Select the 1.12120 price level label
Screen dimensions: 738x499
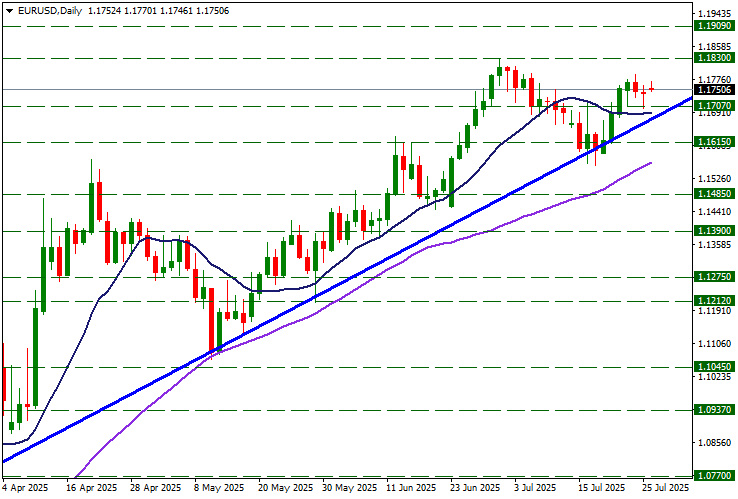pos(714,301)
